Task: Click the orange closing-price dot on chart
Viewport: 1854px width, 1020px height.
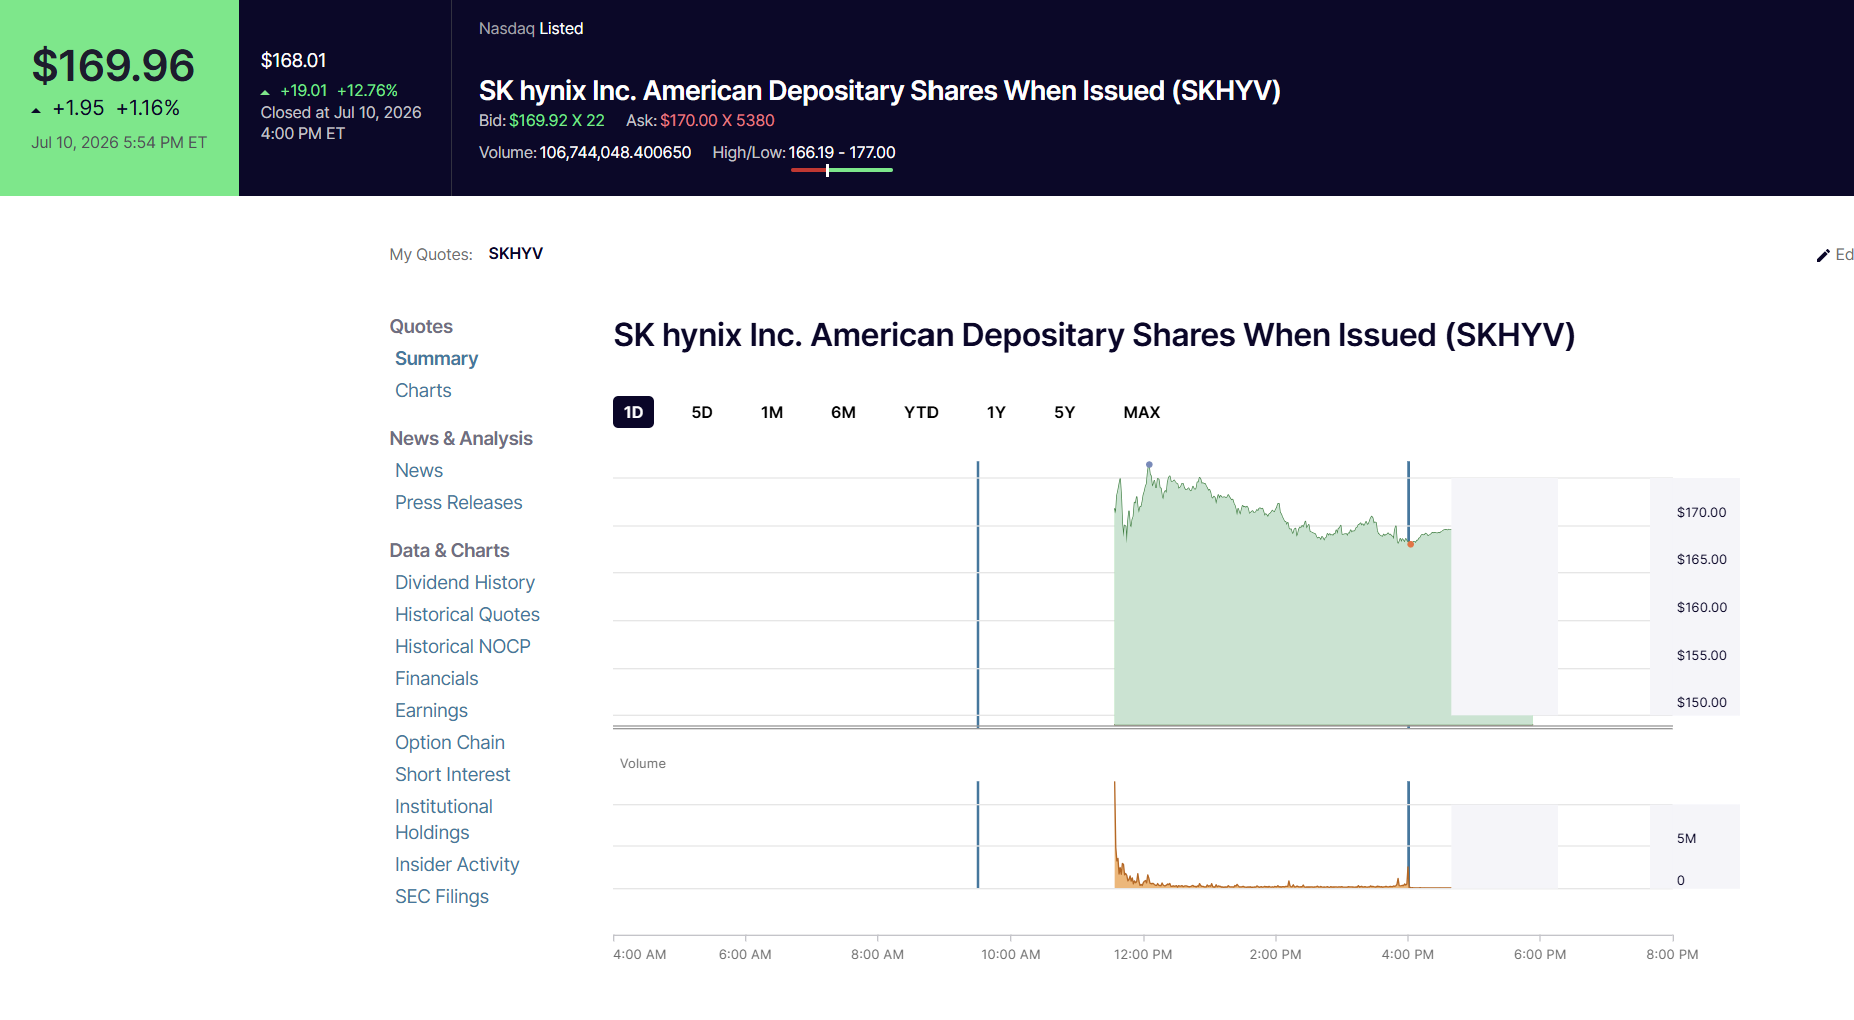Action: (1410, 544)
